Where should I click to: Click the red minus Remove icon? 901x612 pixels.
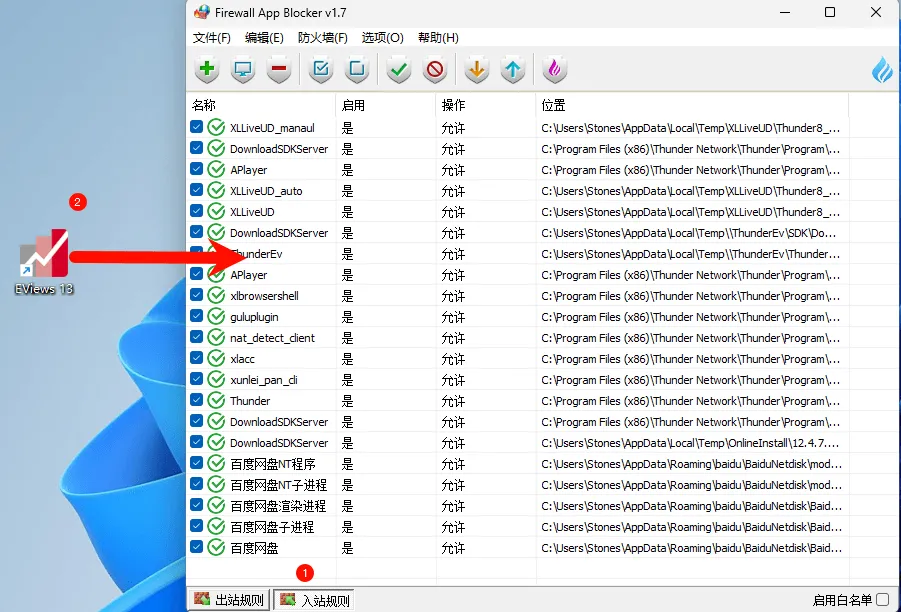279,70
